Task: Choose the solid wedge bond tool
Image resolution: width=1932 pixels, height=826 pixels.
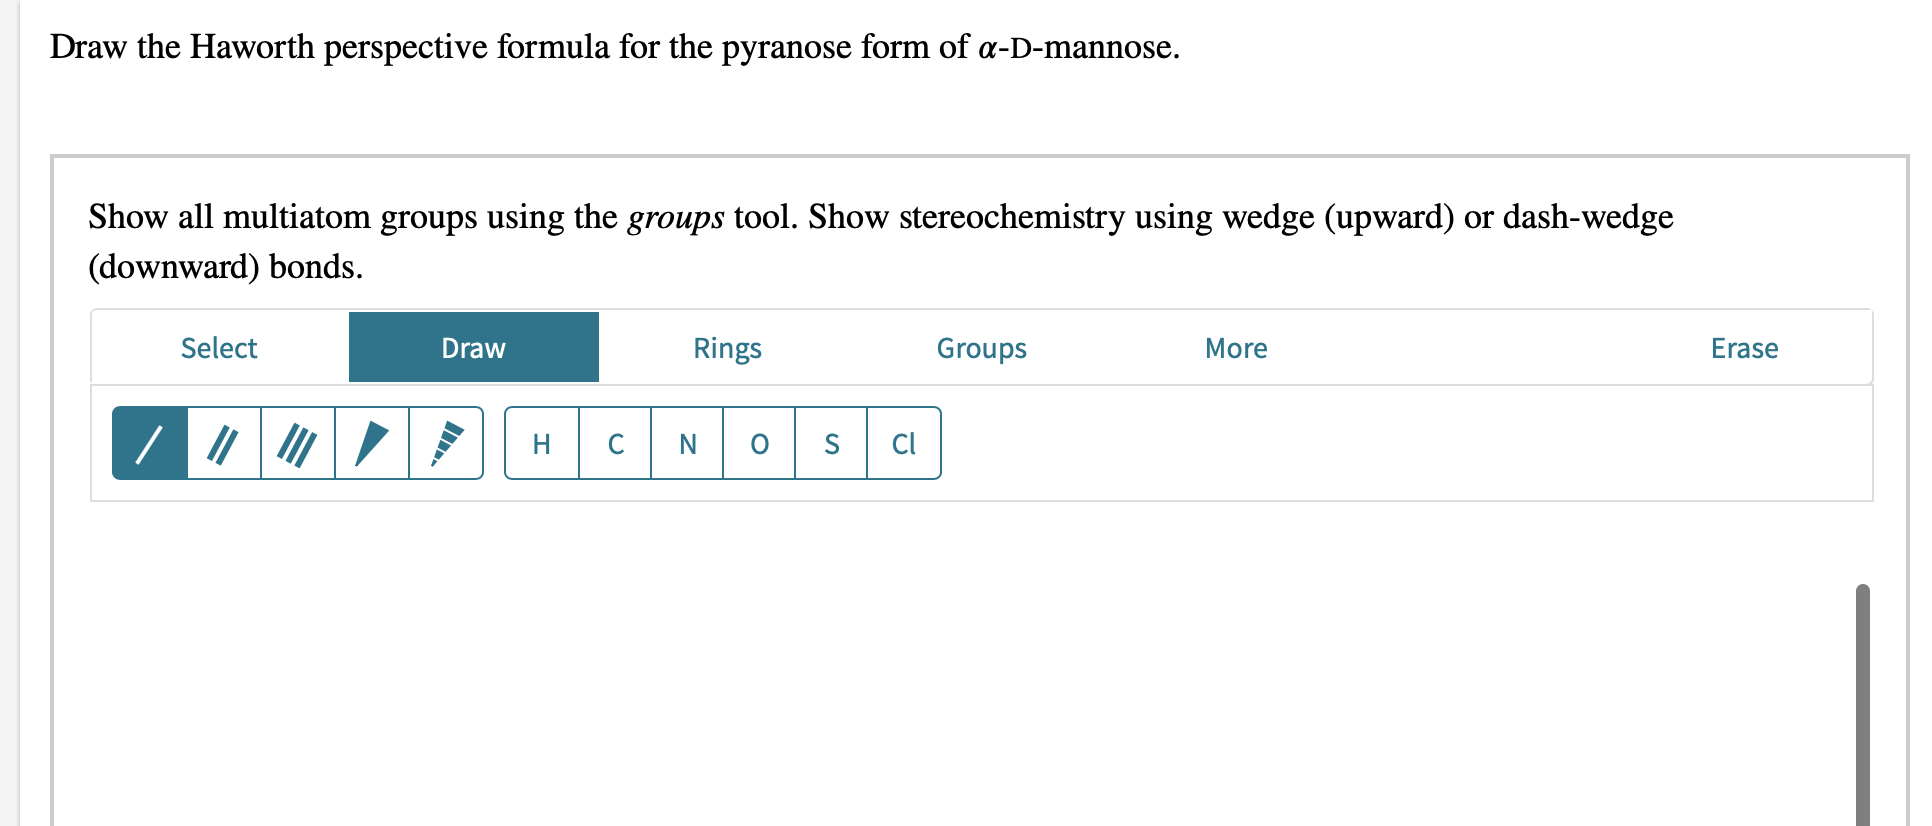Action: (x=372, y=443)
